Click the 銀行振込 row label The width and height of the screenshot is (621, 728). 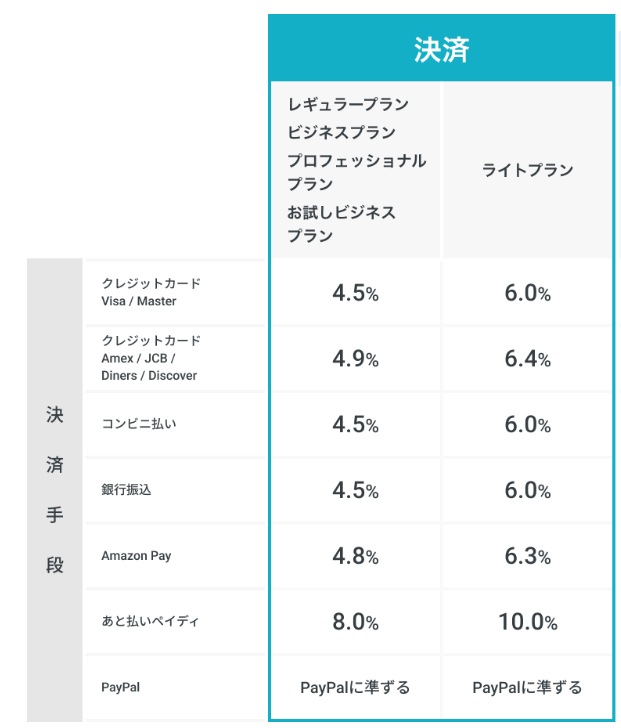pyautogui.click(x=127, y=490)
